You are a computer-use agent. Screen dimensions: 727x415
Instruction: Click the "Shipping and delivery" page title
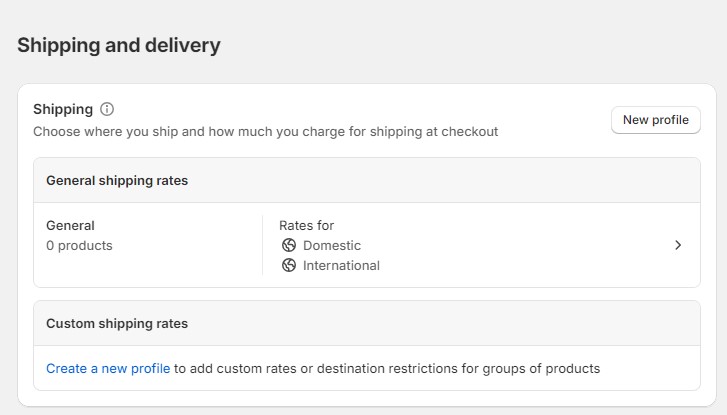(x=119, y=45)
